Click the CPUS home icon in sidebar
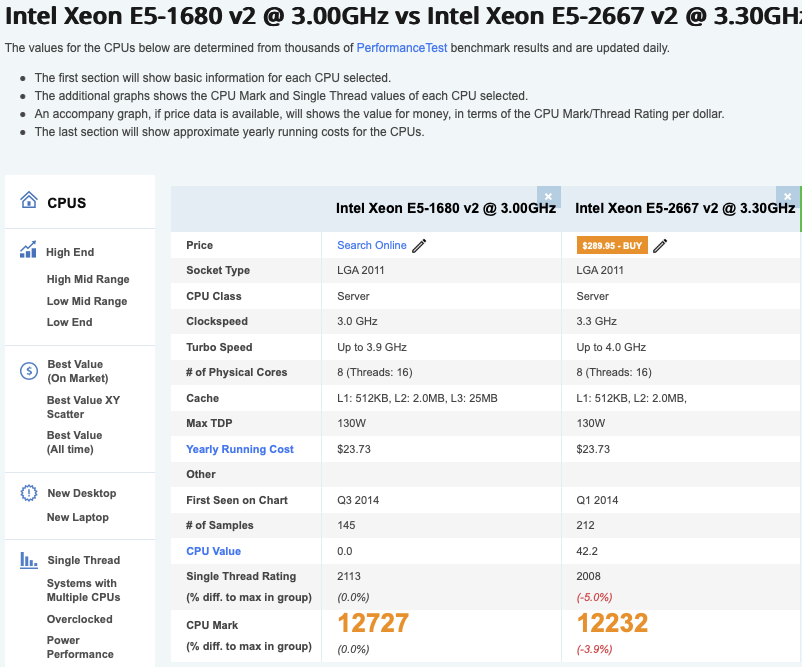The height and width of the screenshot is (667, 802). tap(29, 201)
